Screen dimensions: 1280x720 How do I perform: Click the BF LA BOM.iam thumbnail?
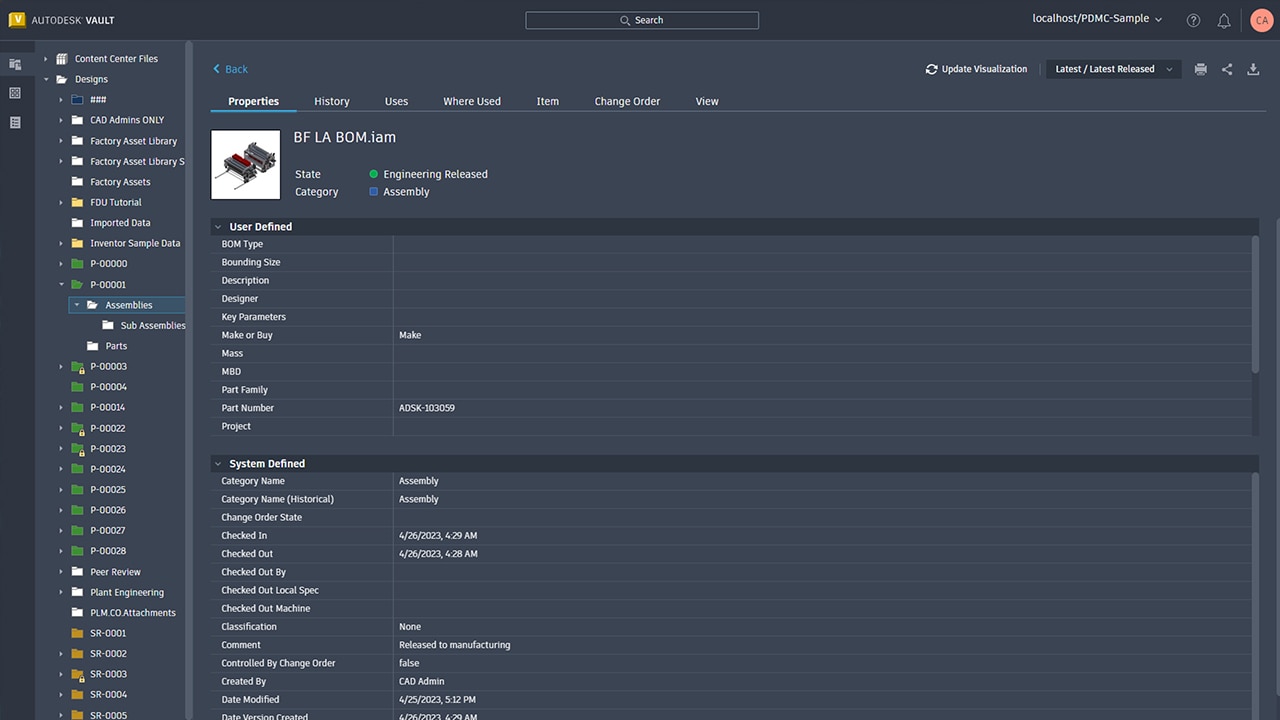pos(246,164)
